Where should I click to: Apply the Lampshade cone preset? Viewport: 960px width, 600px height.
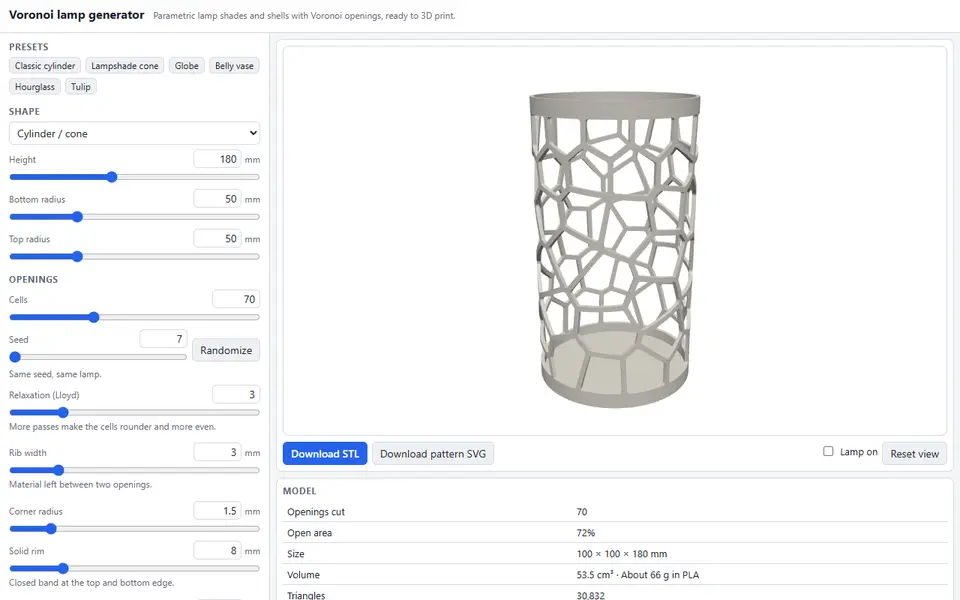pyautogui.click(x=125, y=66)
